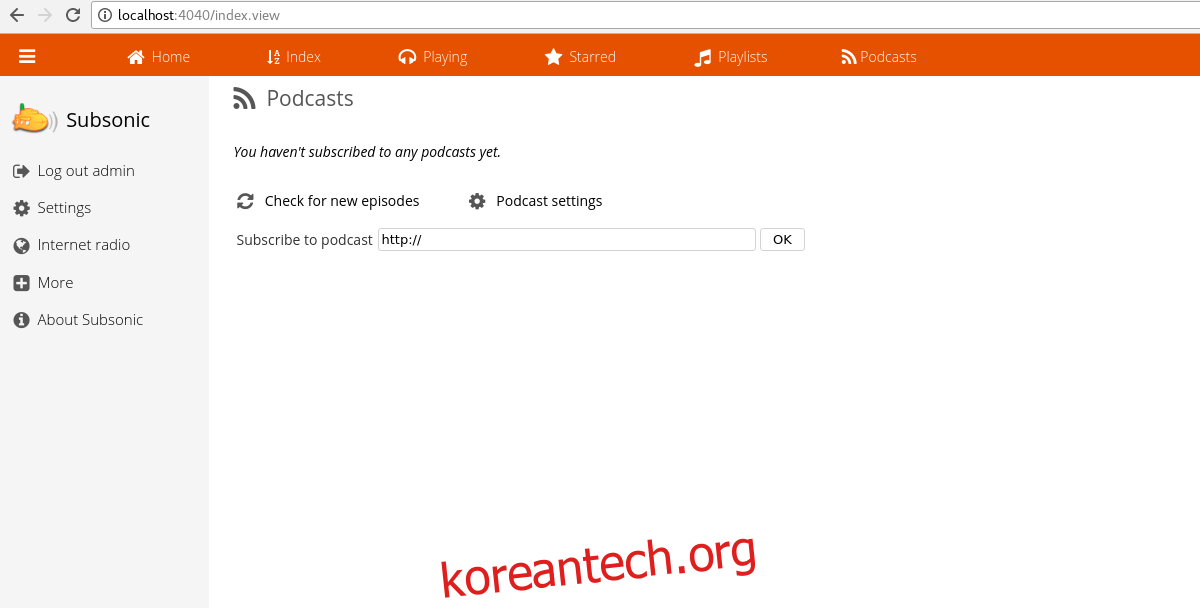Click Check for new episodes link

(x=342, y=201)
